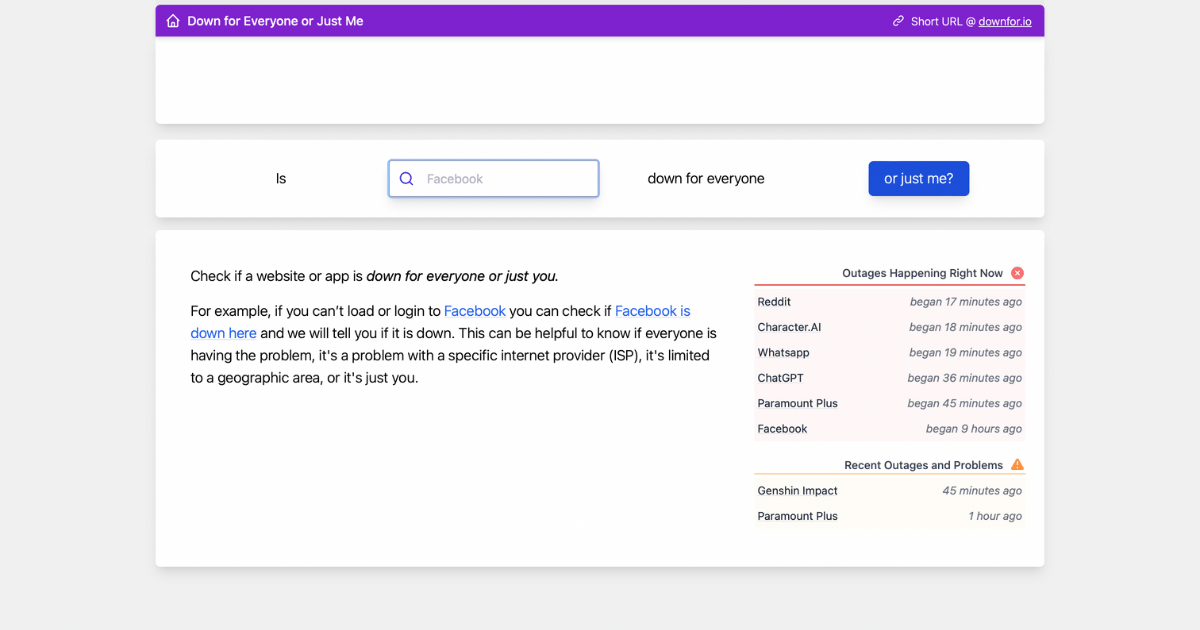The image size is (1200, 630).
Task: Select the ChatGPT outage entry
Action: [x=890, y=378]
